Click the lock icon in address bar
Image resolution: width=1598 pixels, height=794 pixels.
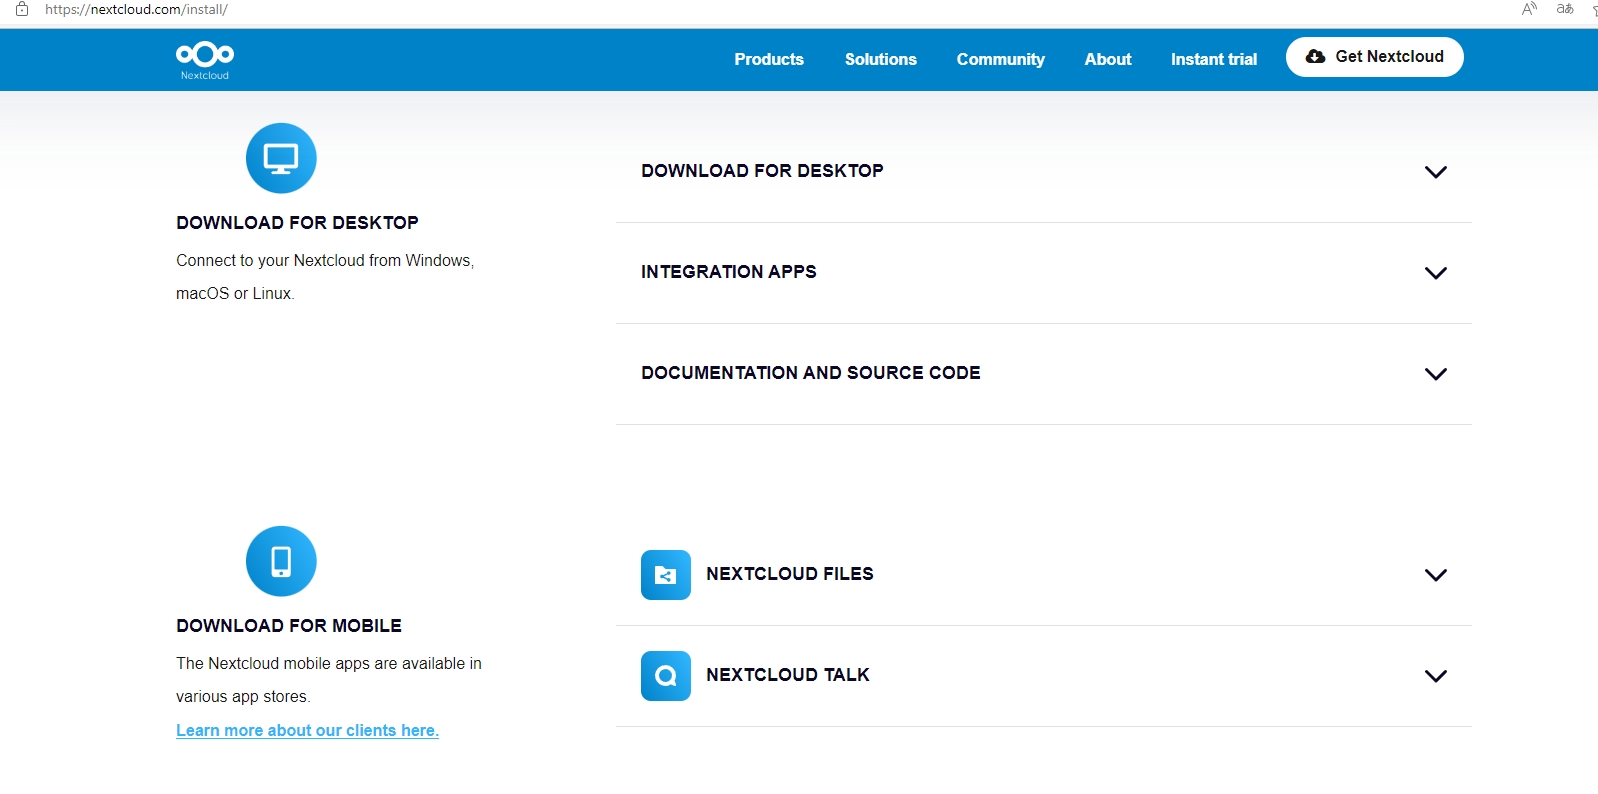(22, 9)
